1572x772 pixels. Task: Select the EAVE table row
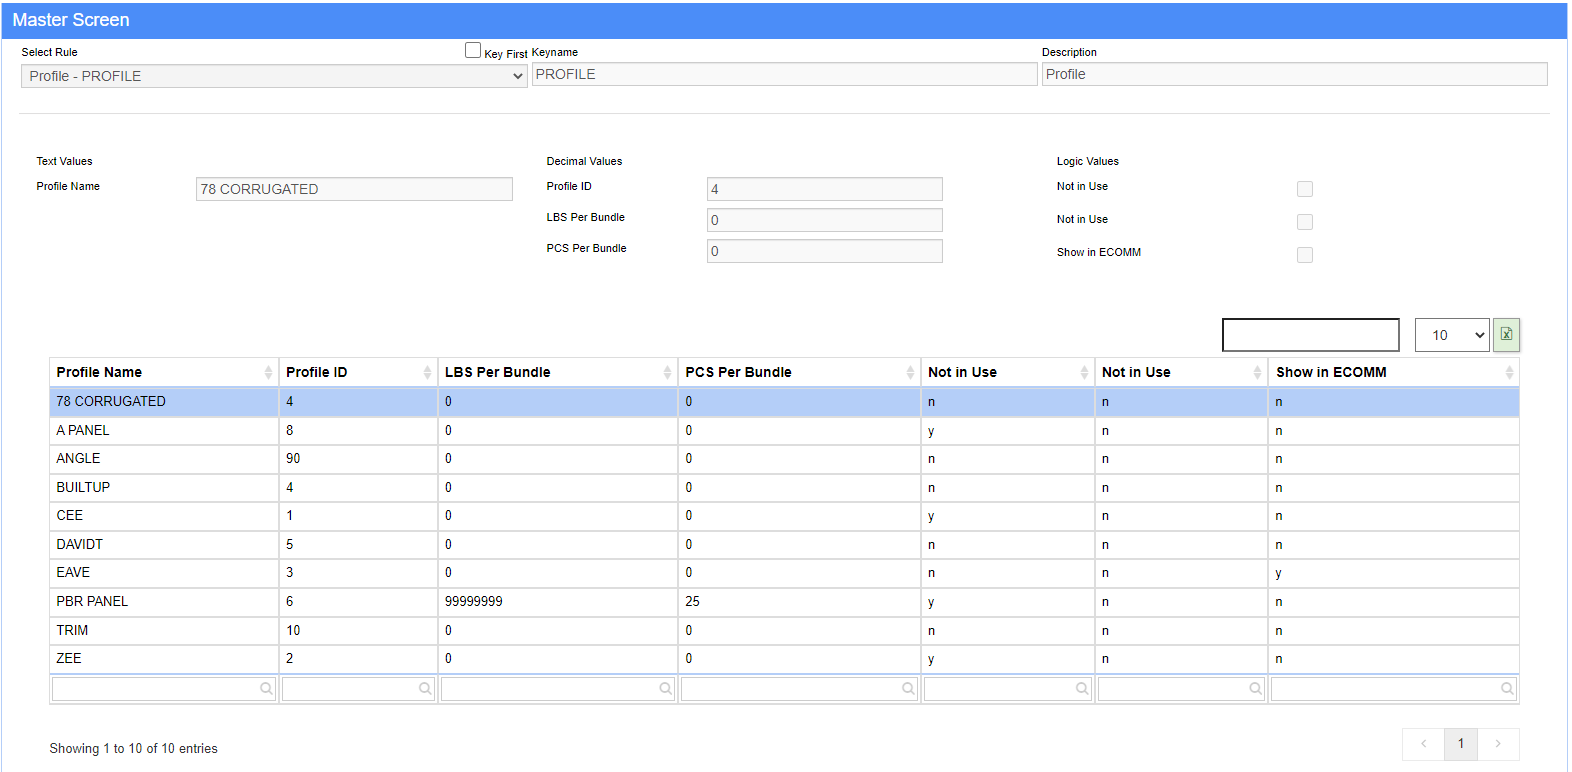[x=73, y=573]
